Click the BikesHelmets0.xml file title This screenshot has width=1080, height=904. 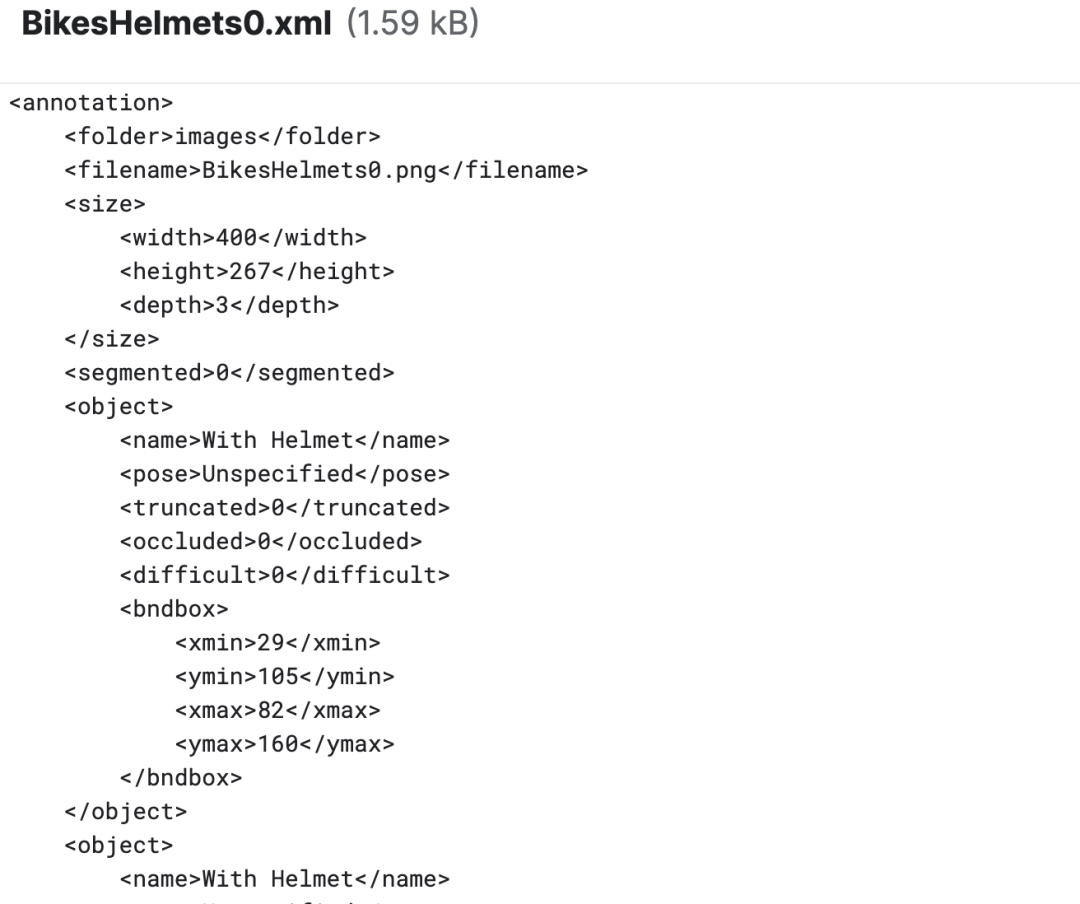pos(177,23)
